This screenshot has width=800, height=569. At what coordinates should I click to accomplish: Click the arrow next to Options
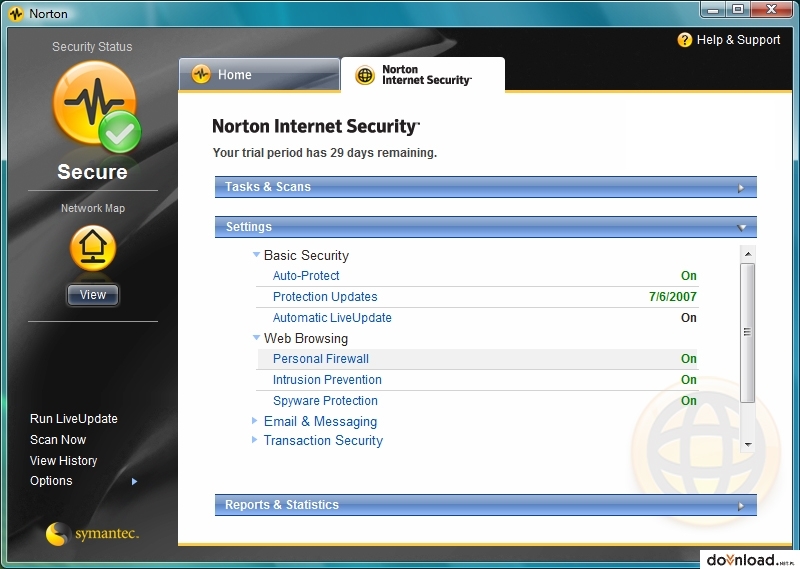pos(134,481)
